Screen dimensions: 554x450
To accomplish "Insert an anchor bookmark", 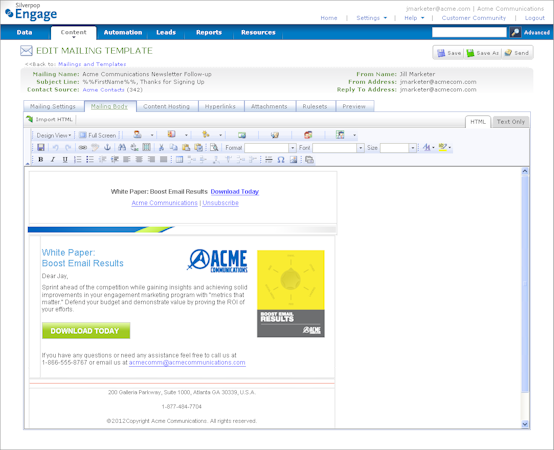I will point(107,147).
